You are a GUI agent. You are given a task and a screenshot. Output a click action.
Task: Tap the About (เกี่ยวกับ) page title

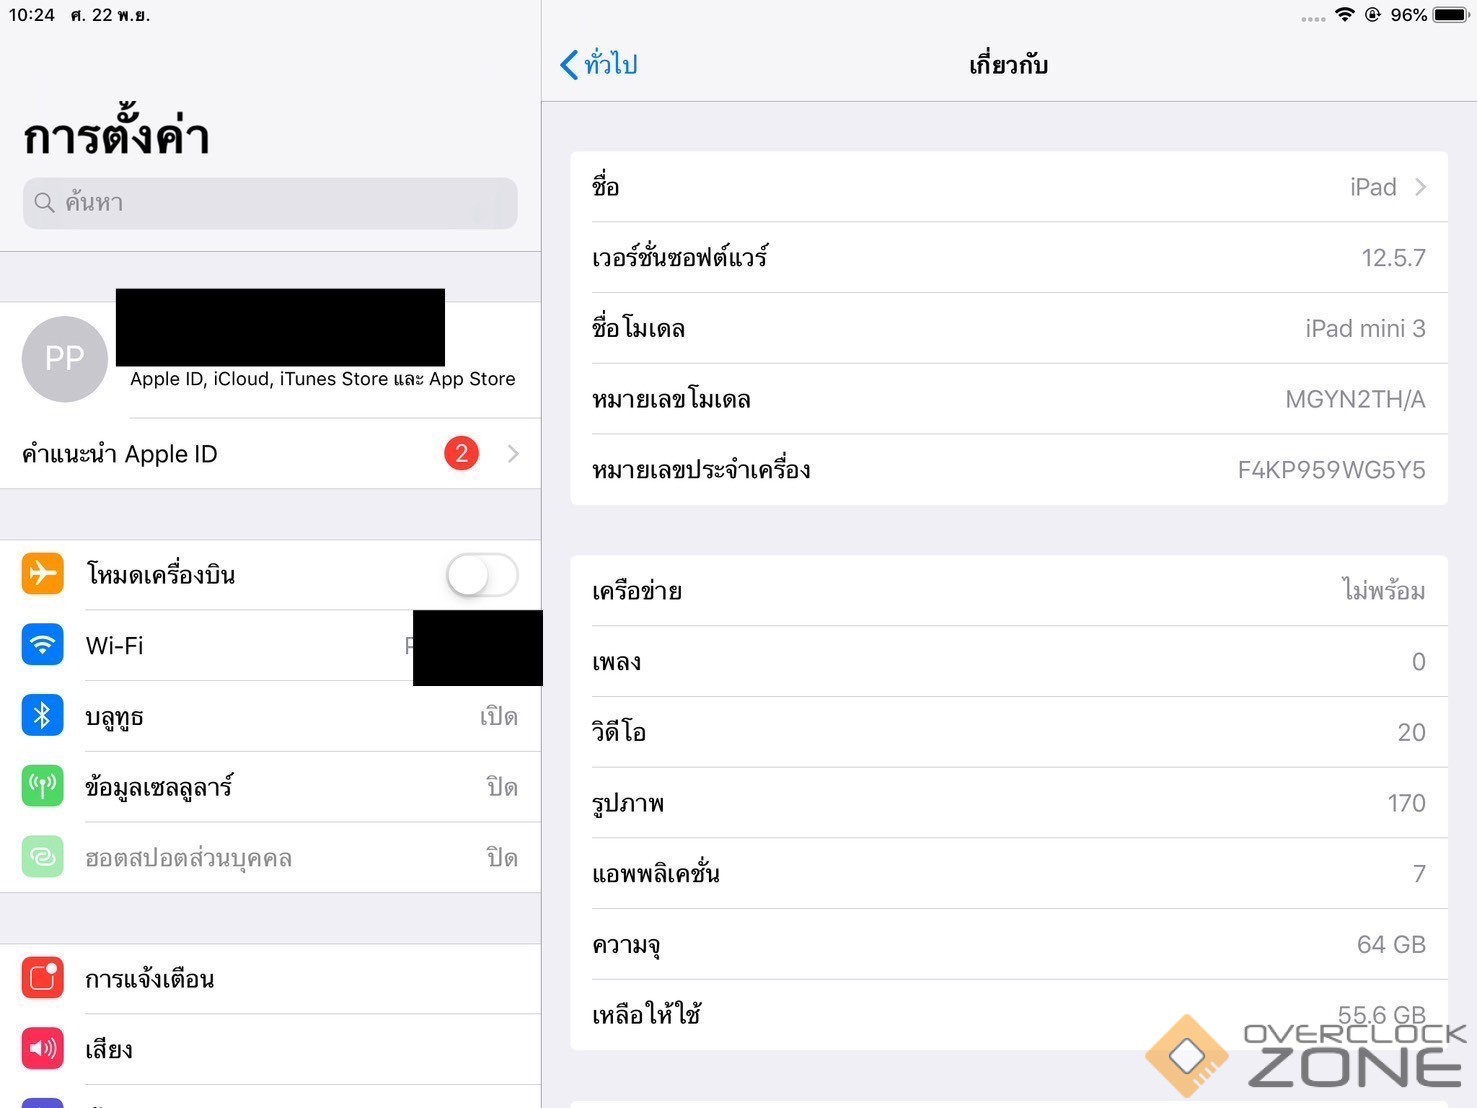1009,65
